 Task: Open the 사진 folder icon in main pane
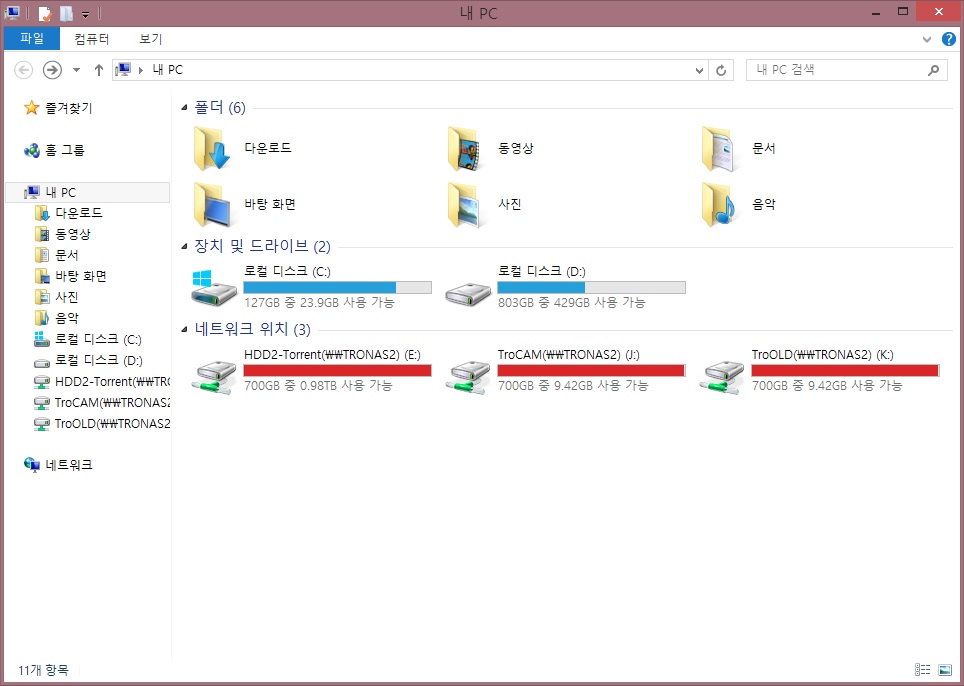pyautogui.click(x=465, y=205)
